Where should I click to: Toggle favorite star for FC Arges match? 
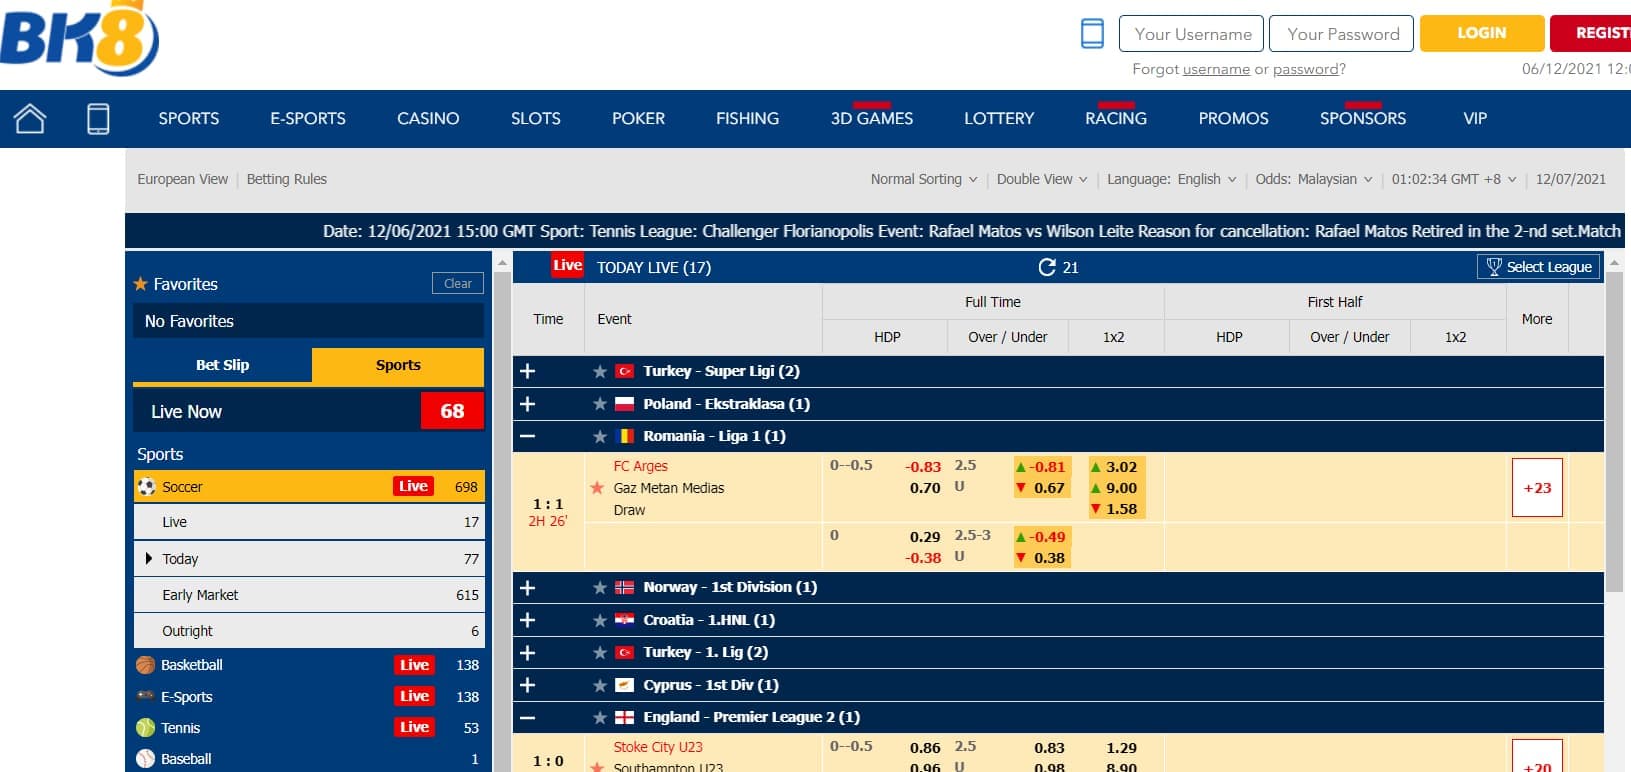(597, 488)
